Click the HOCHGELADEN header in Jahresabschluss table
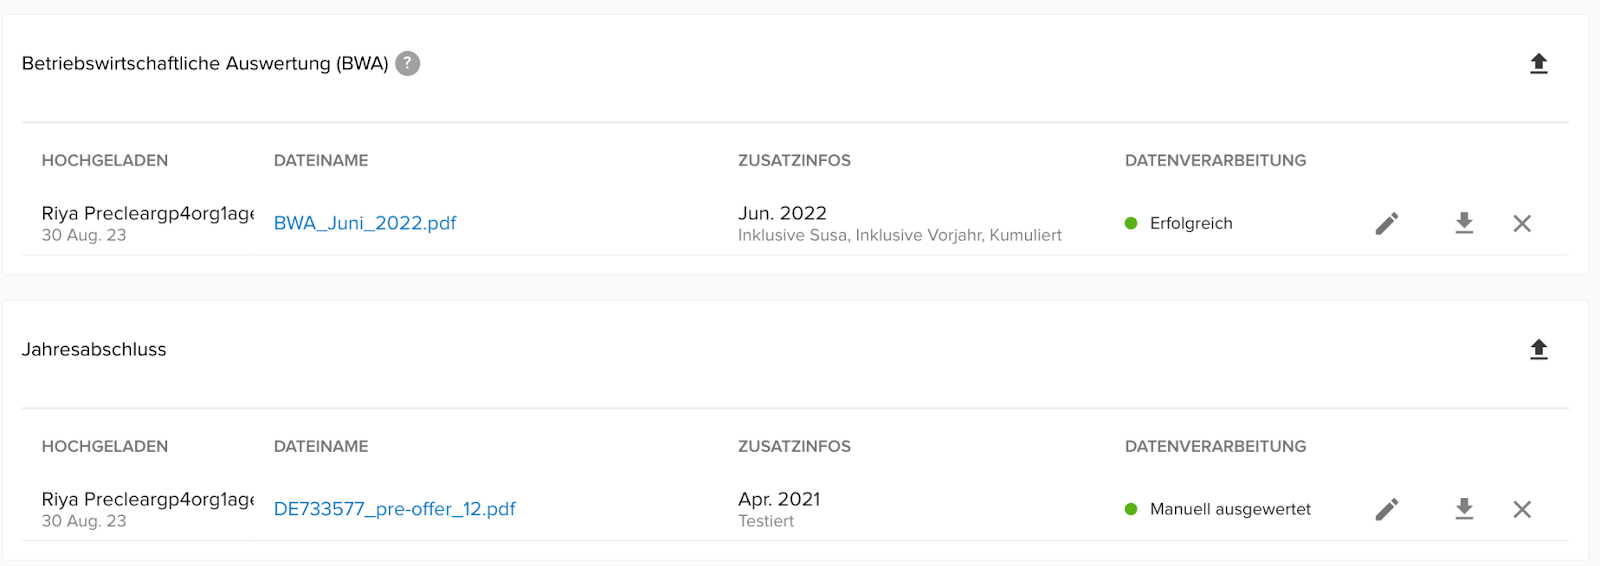The width and height of the screenshot is (1600, 566). coord(105,446)
